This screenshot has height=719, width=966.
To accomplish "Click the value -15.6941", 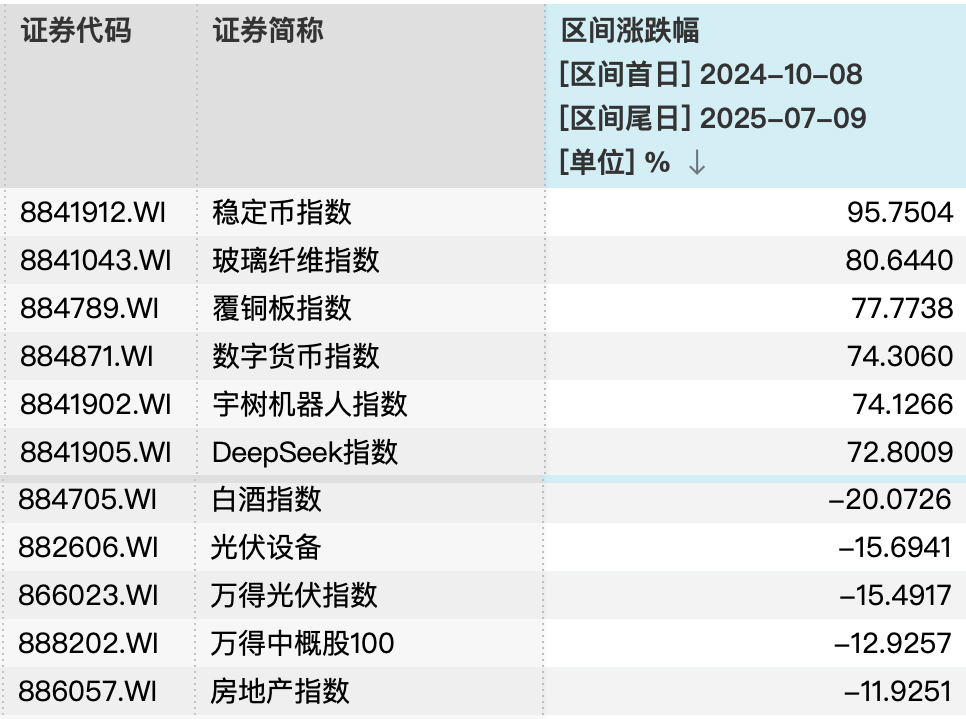I will point(895,547).
